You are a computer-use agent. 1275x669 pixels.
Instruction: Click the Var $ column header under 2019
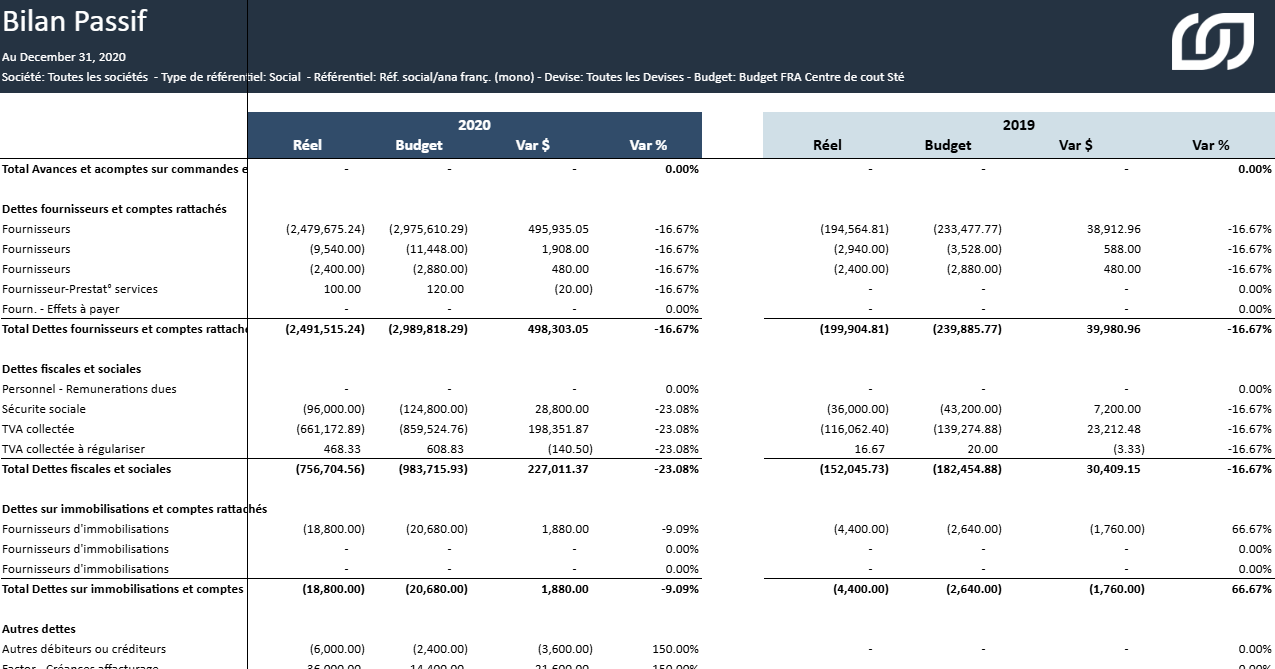coord(1076,146)
